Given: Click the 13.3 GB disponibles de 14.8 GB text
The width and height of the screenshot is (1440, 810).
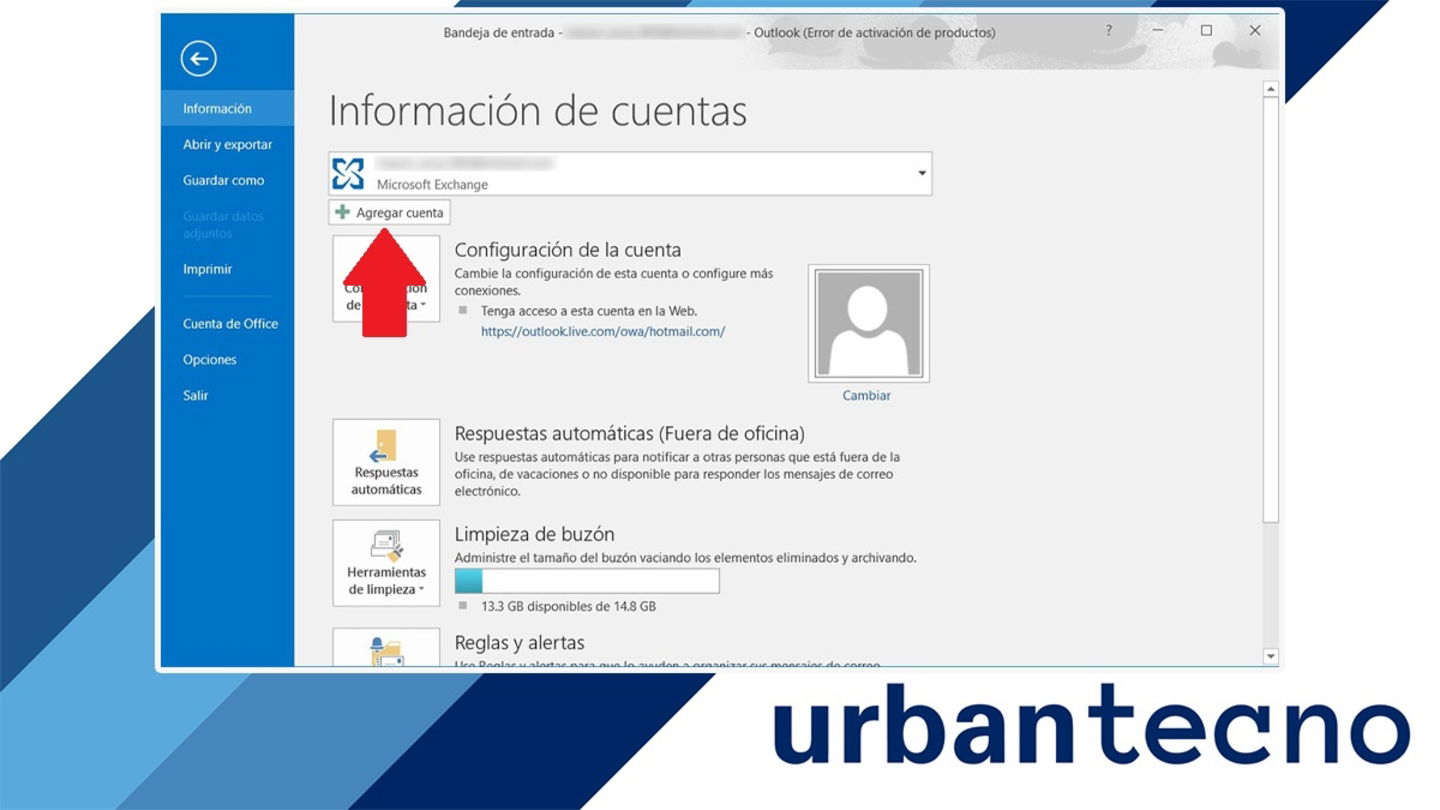Looking at the screenshot, I should point(568,606).
